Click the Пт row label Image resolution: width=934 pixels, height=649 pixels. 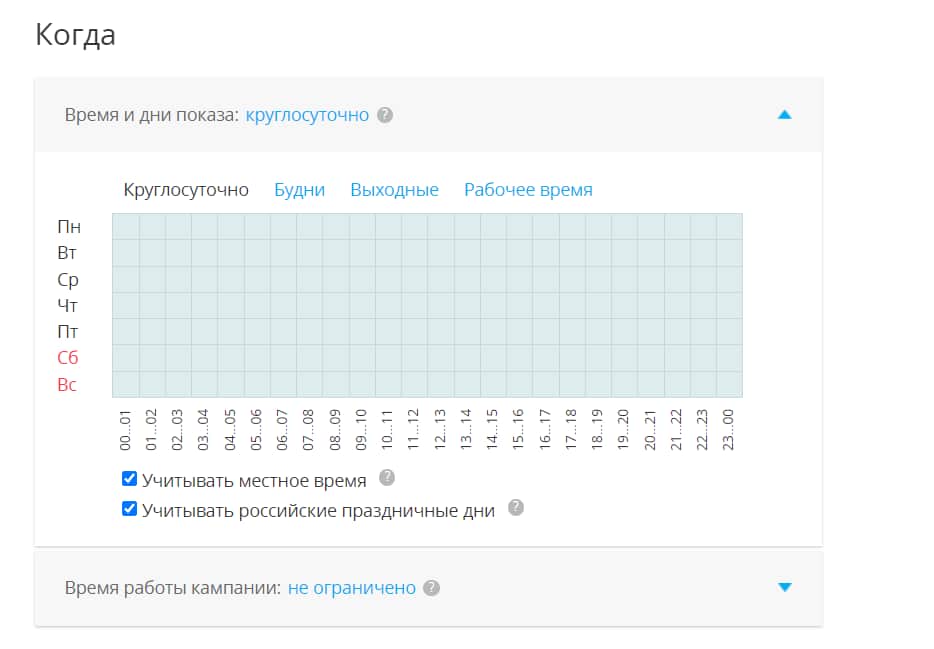[67, 332]
